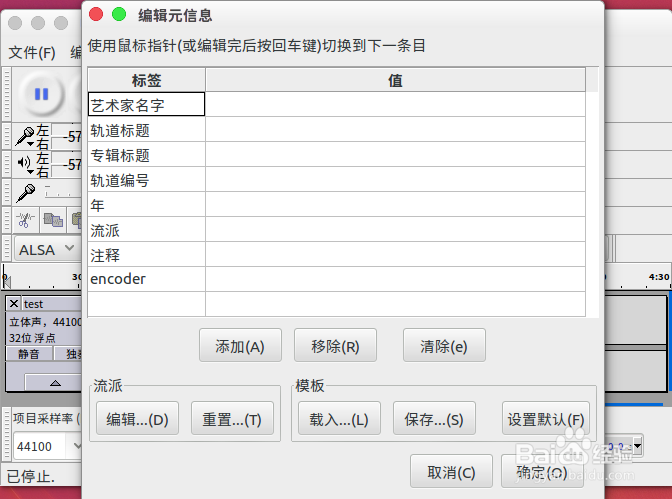Click 清除(e) to clear tags
Screen dimensions: 672x499
point(444,346)
